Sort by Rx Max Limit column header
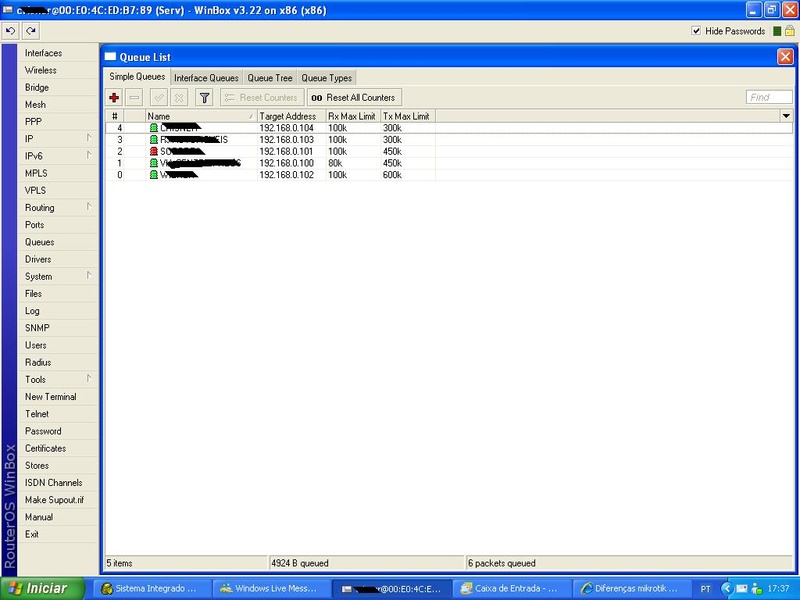 [x=353, y=116]
